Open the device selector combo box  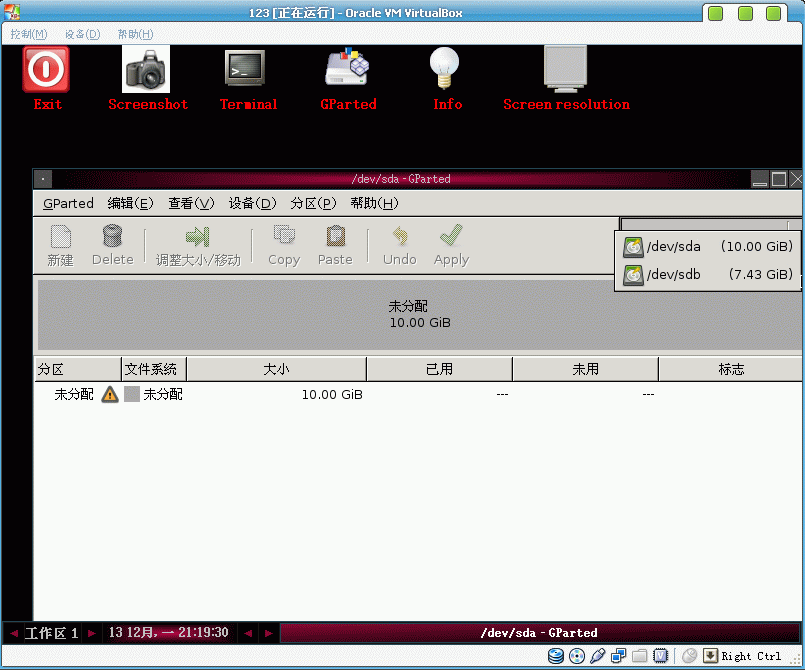711,224
